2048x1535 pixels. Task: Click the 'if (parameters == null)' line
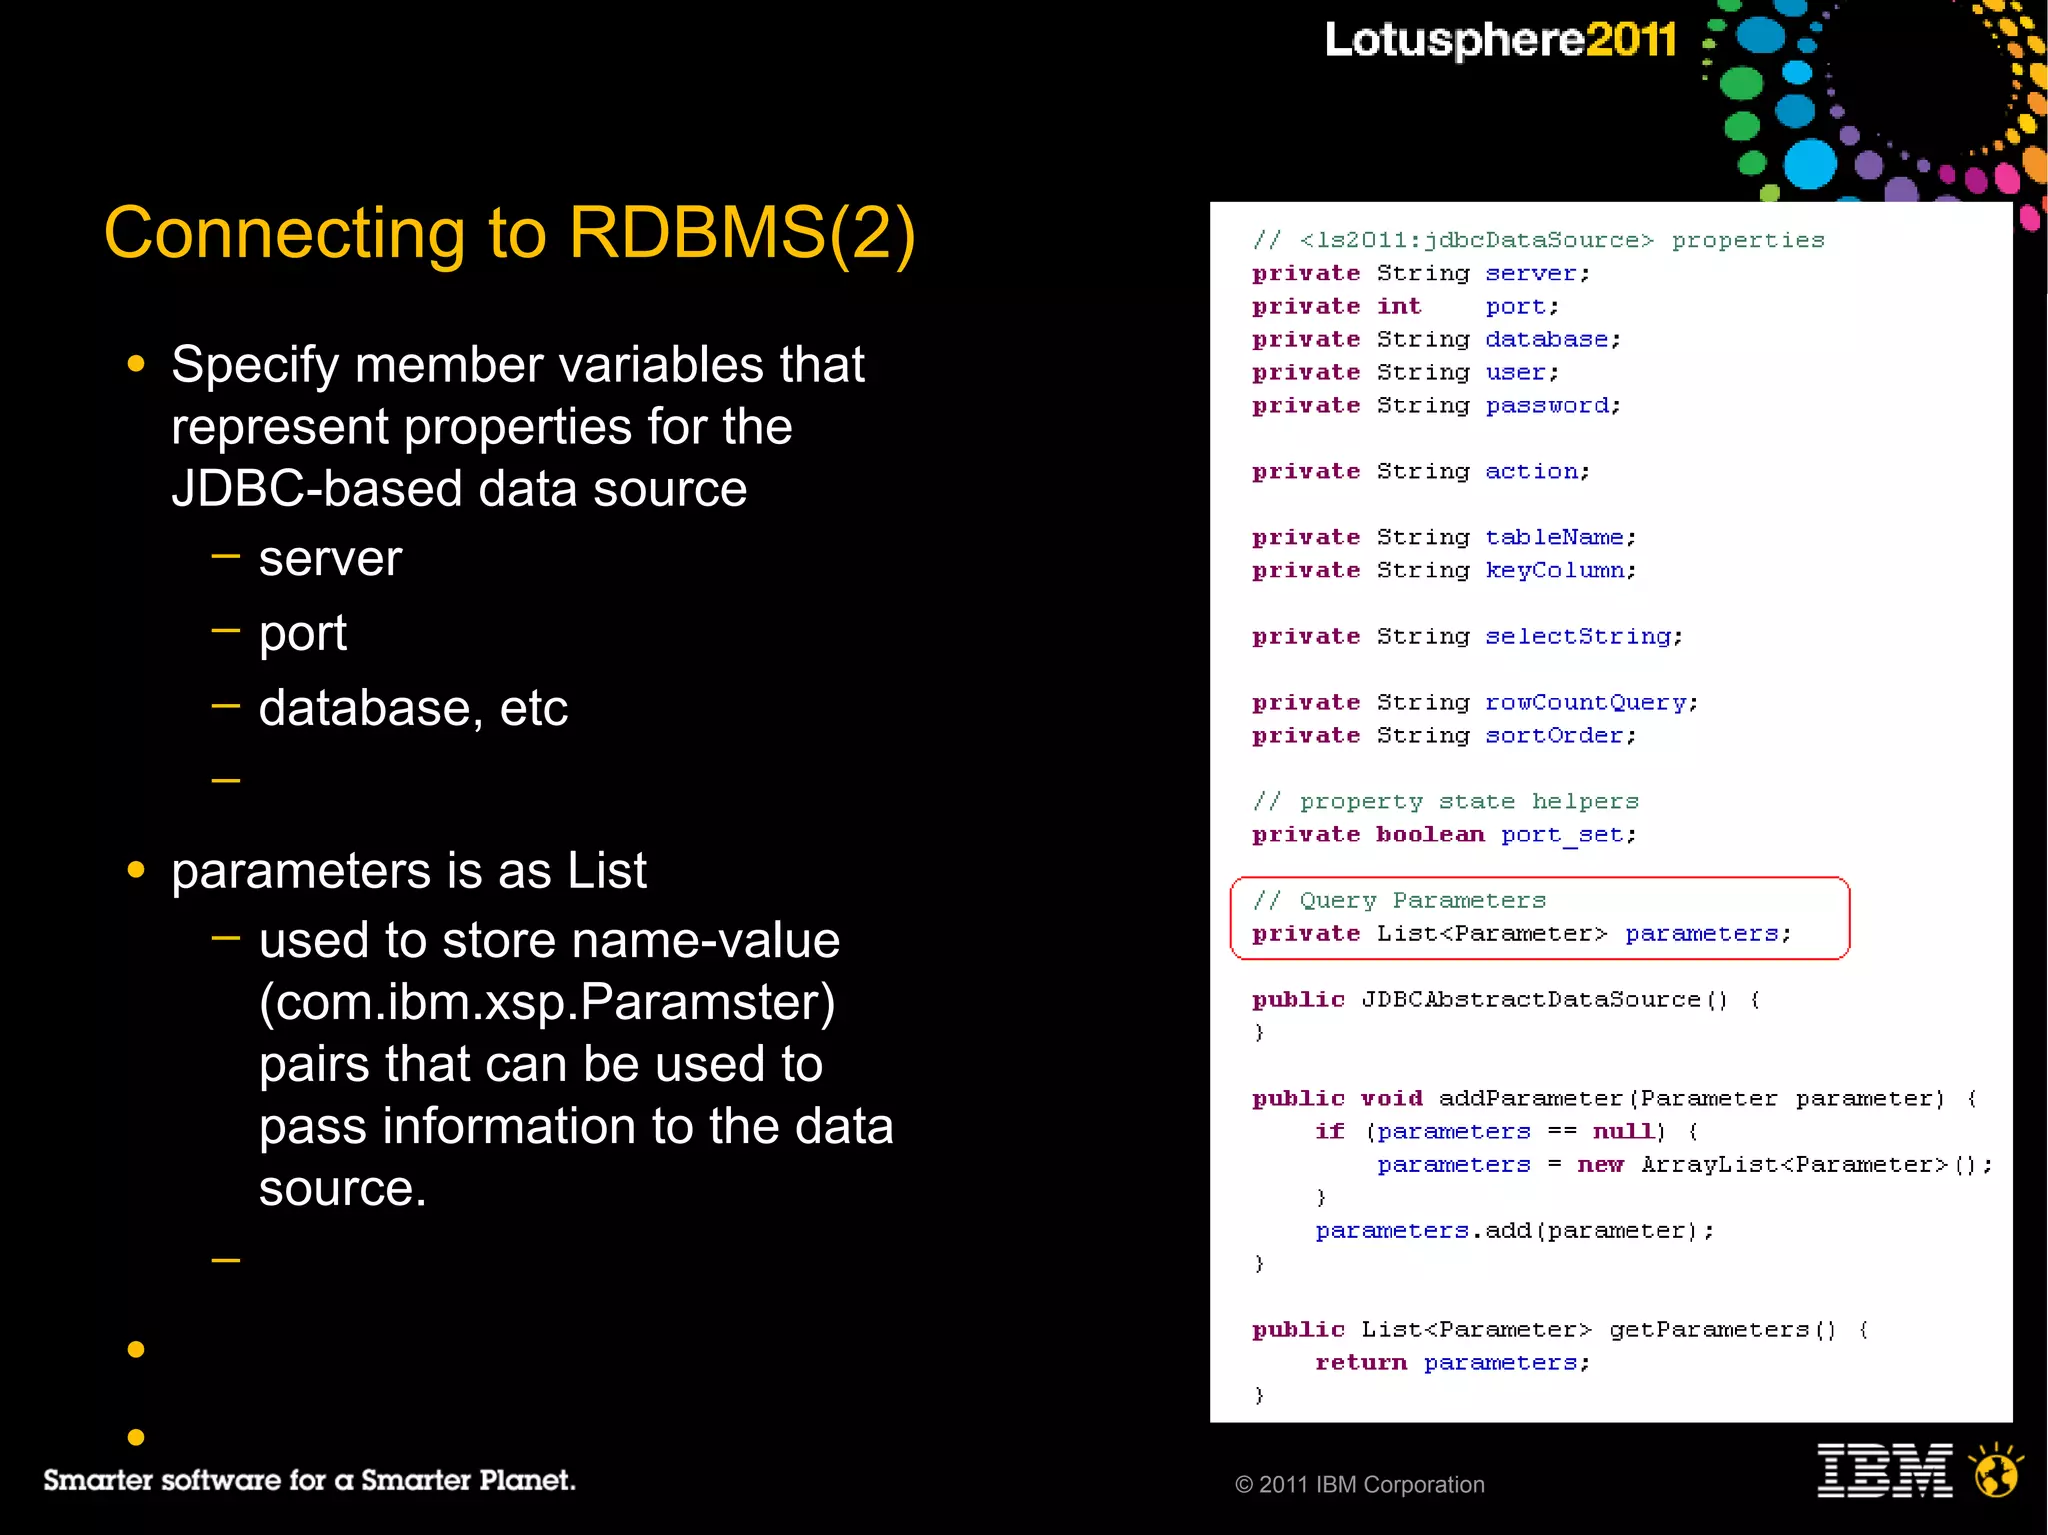tap(1506, 1131)
